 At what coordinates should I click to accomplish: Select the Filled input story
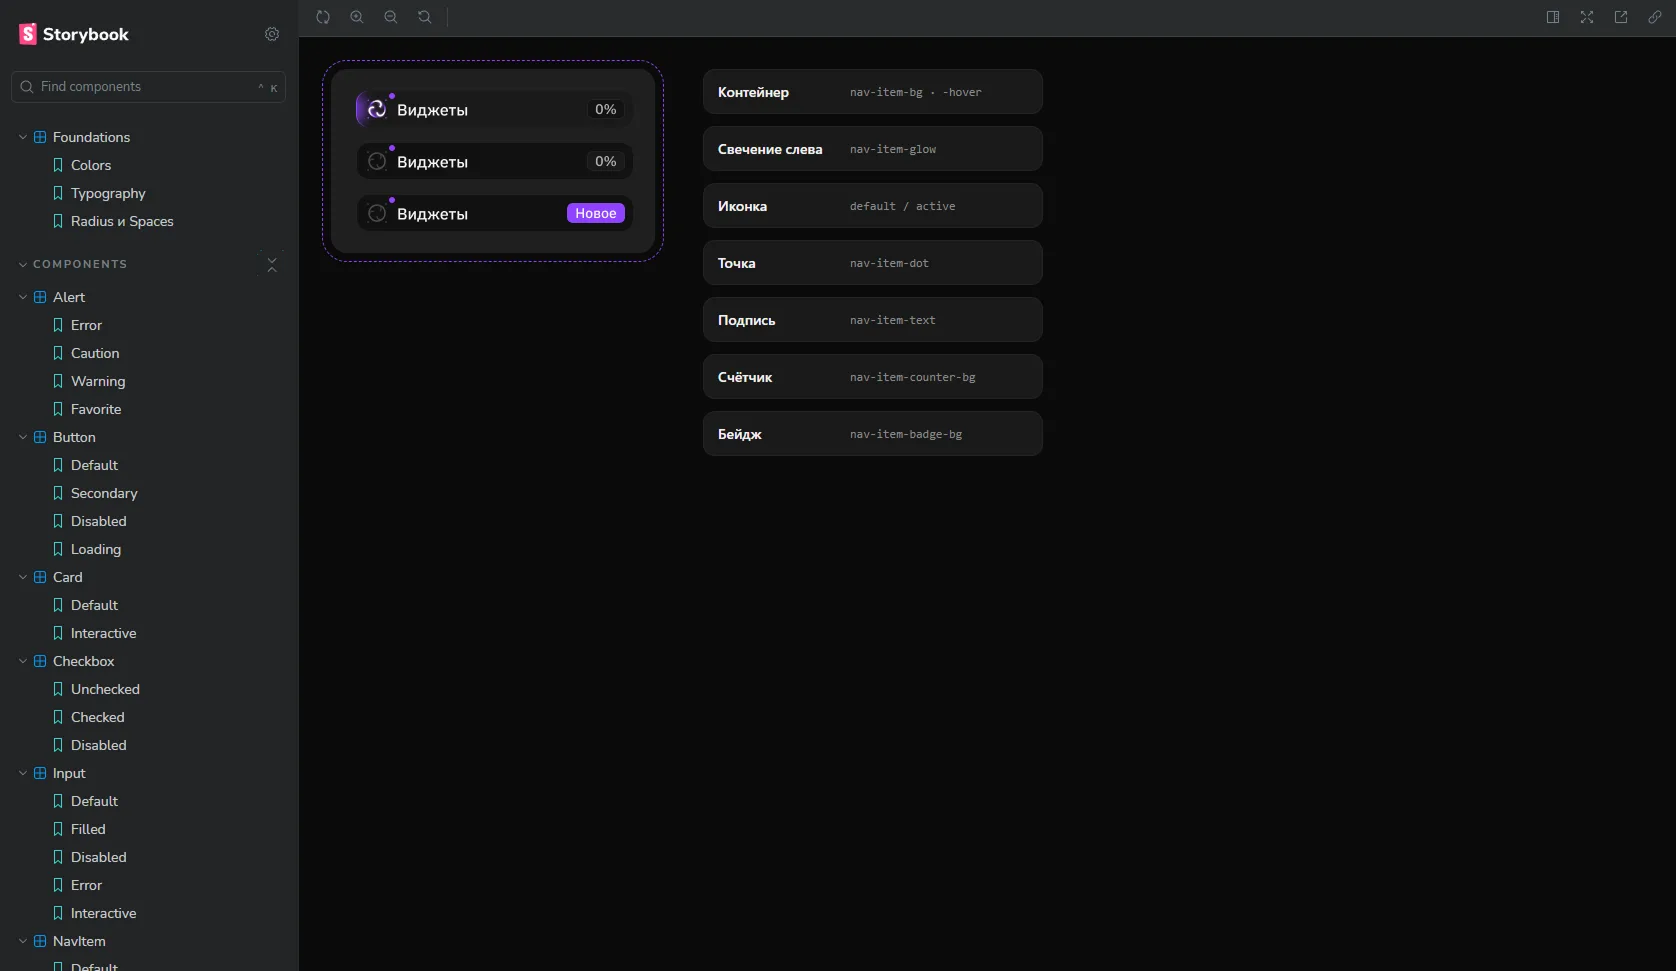coord(88,829)
